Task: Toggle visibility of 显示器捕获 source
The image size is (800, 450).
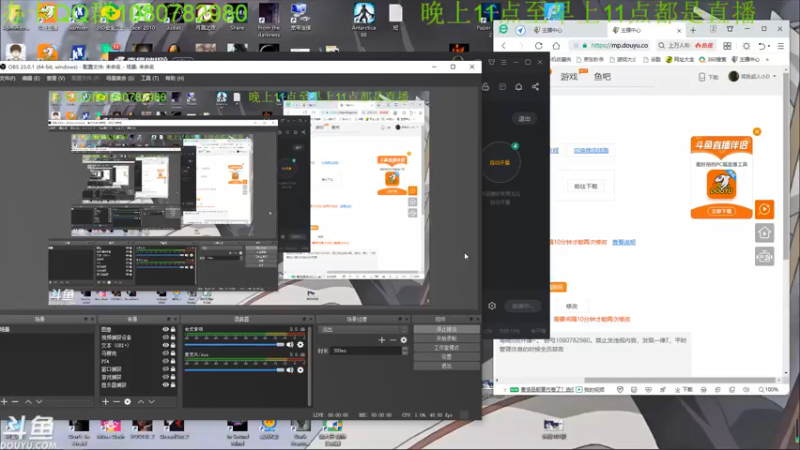Action: click(x=165, y=385)
